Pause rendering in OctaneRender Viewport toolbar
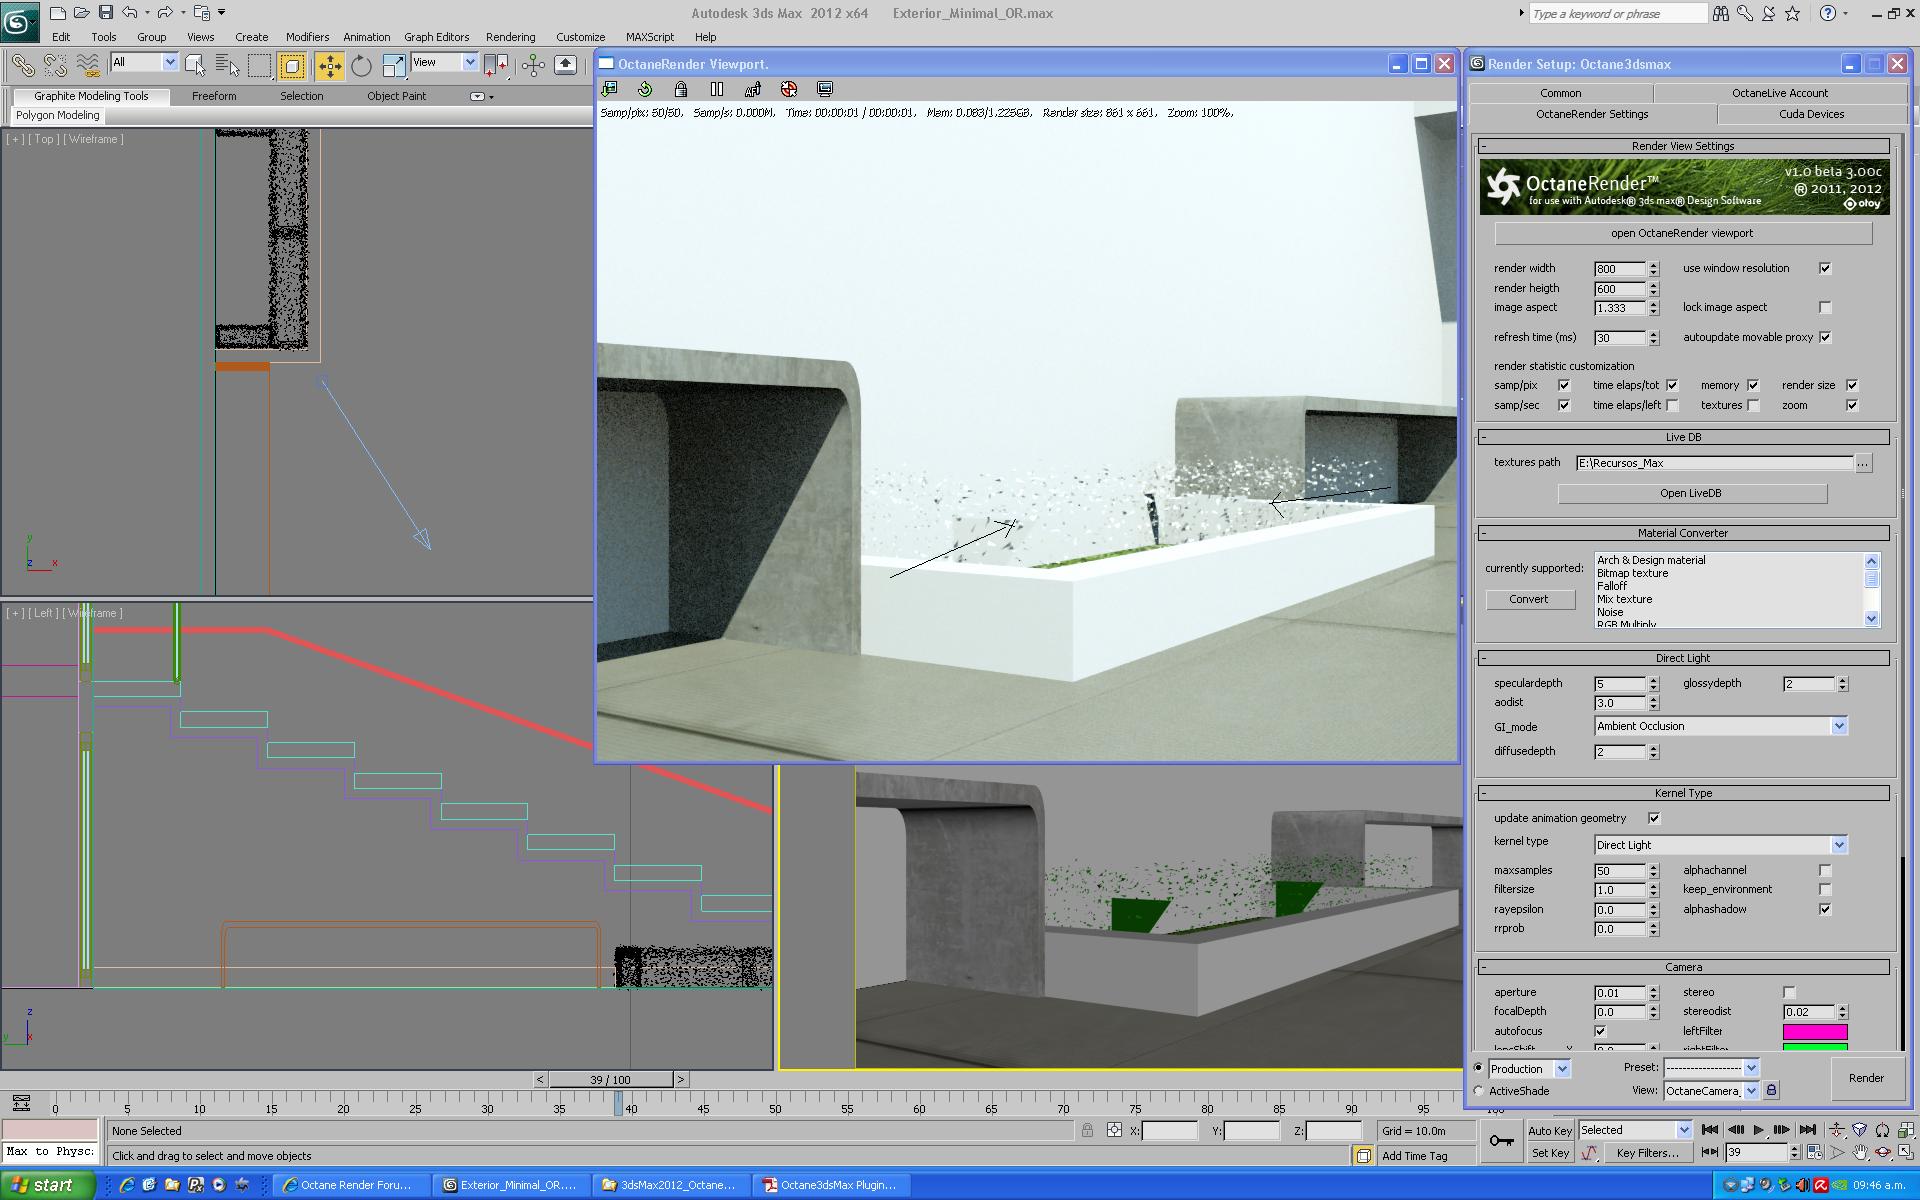The width and height of the screenshot is (1920, 1200). pyautogui.click(x=717, y=89)
